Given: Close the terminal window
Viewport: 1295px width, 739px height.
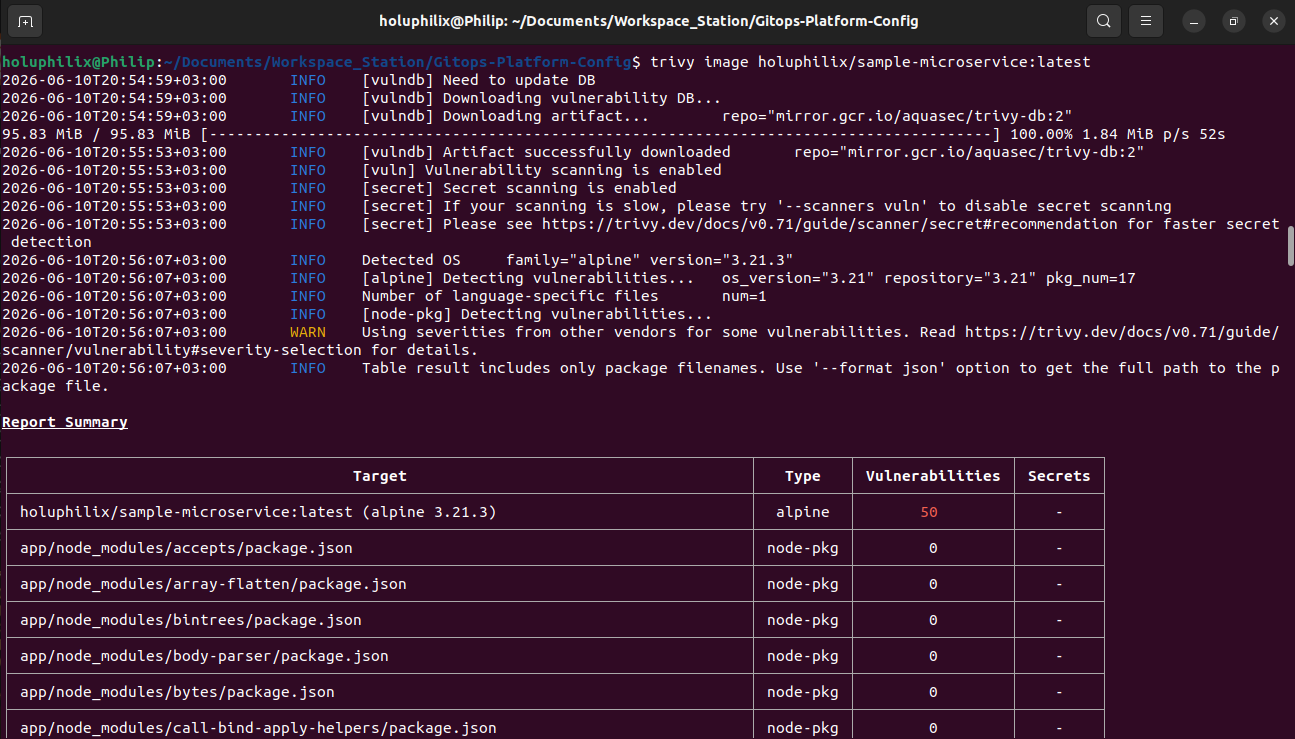Looking at the screenshot, I should (1272, 21).
